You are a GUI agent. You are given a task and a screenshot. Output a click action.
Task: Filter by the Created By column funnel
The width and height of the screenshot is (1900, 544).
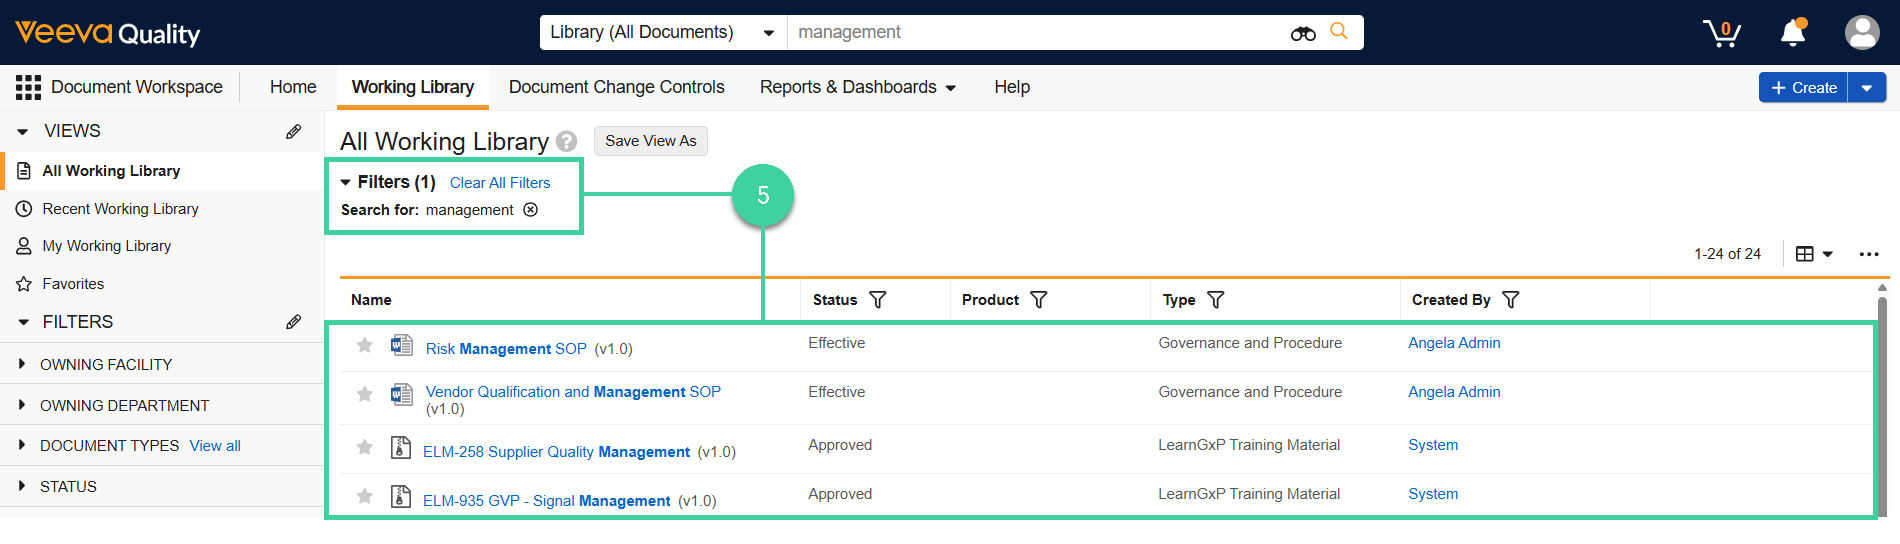click(x=1511, y=300)
